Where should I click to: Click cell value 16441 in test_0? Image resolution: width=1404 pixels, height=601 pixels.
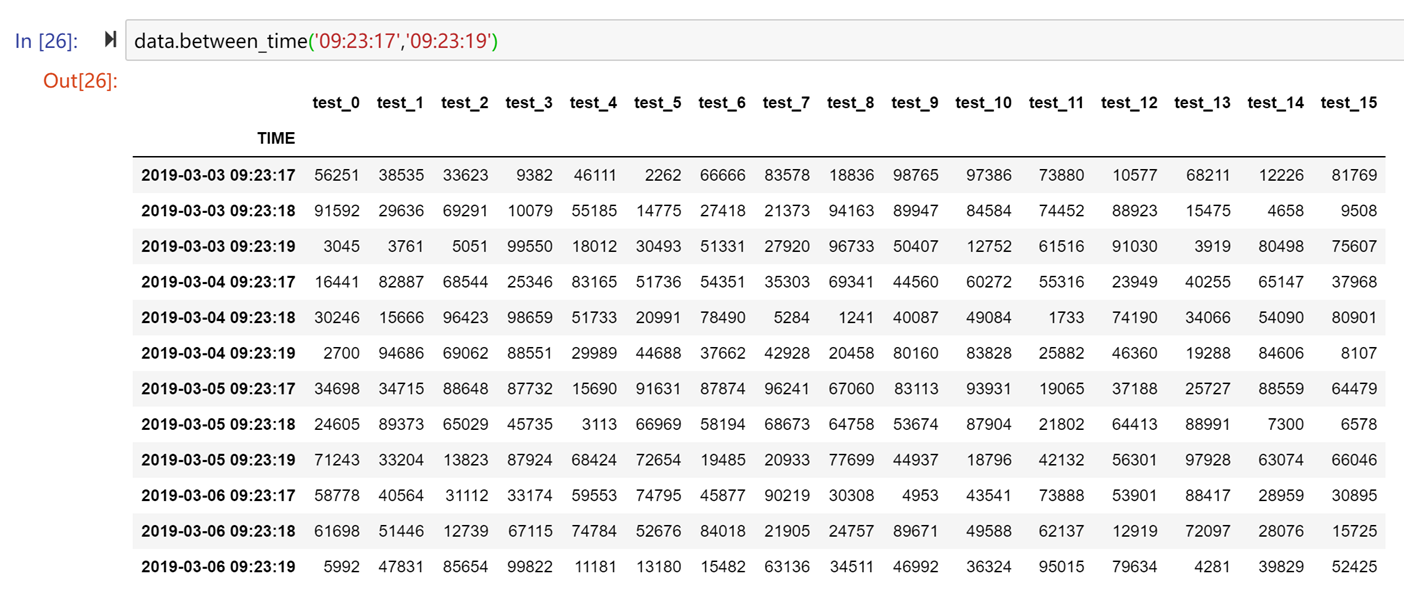(337, 282)
